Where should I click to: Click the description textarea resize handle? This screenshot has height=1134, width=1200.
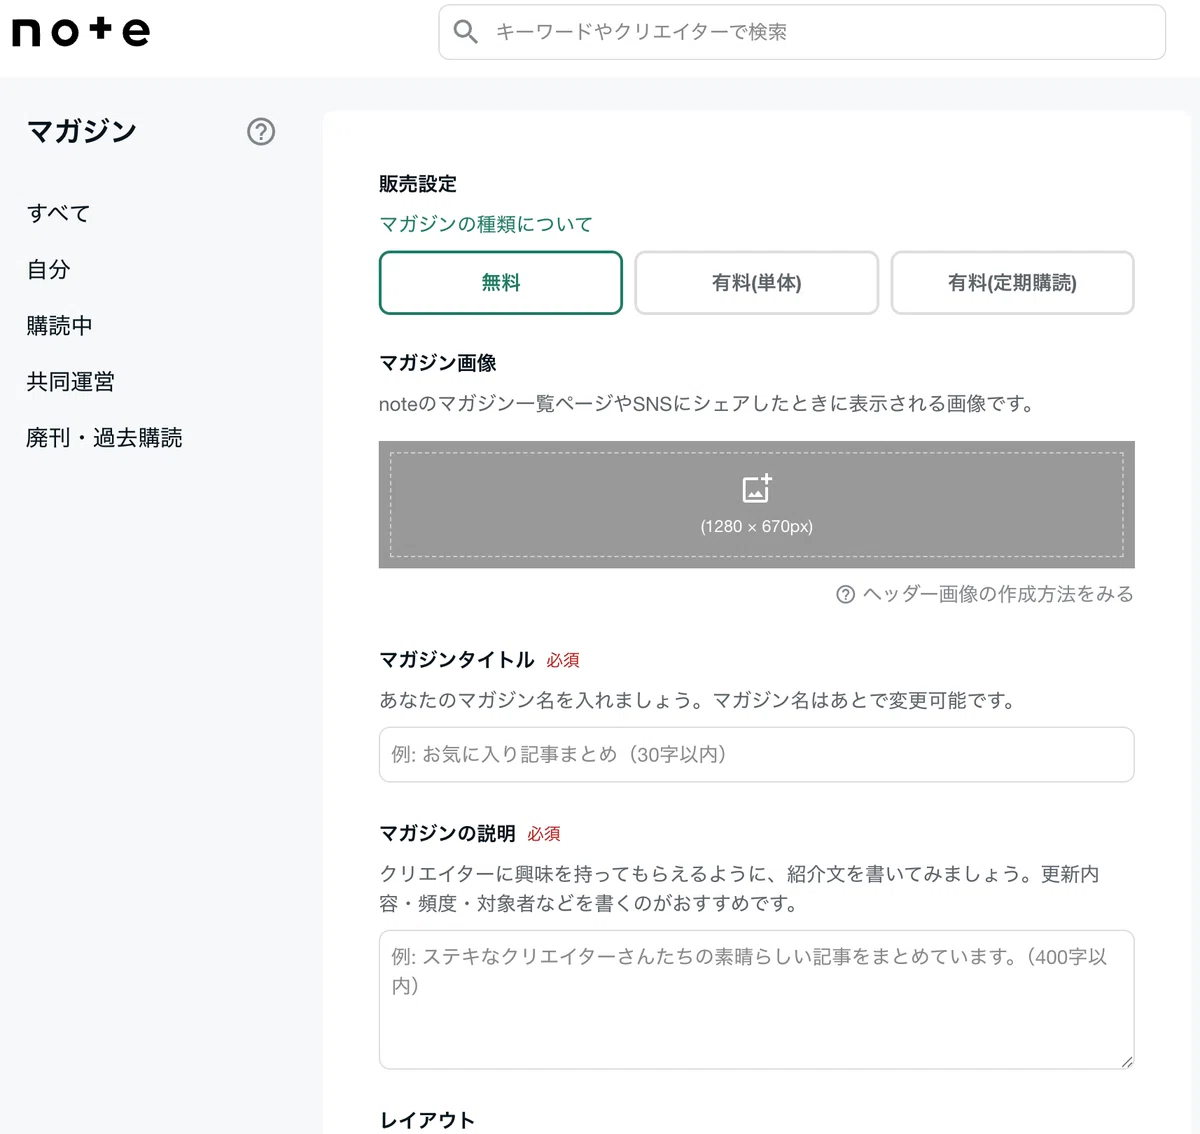1127,1062
